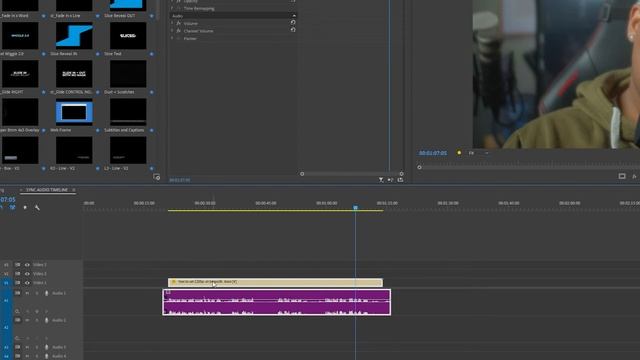Open the timeline wrench settings
The image size is (640, 360).
click(x=37, y=208)
